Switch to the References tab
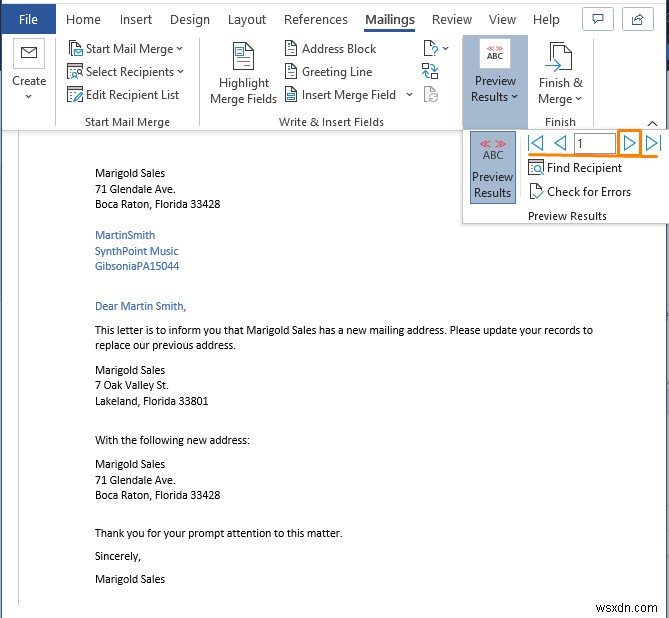Screen dimensions: 669x618 [x=316, y=20]
